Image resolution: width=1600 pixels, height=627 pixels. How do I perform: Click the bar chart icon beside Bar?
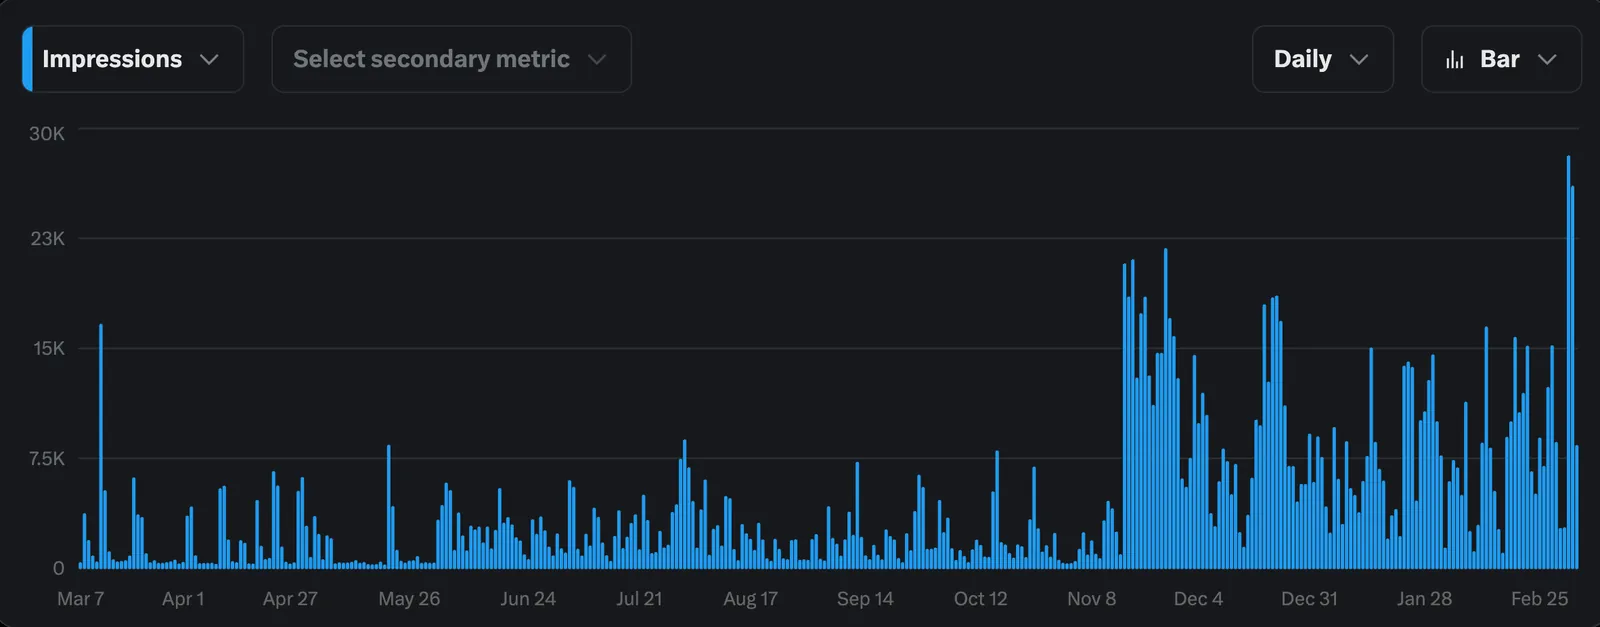[x=1455, y=60]
